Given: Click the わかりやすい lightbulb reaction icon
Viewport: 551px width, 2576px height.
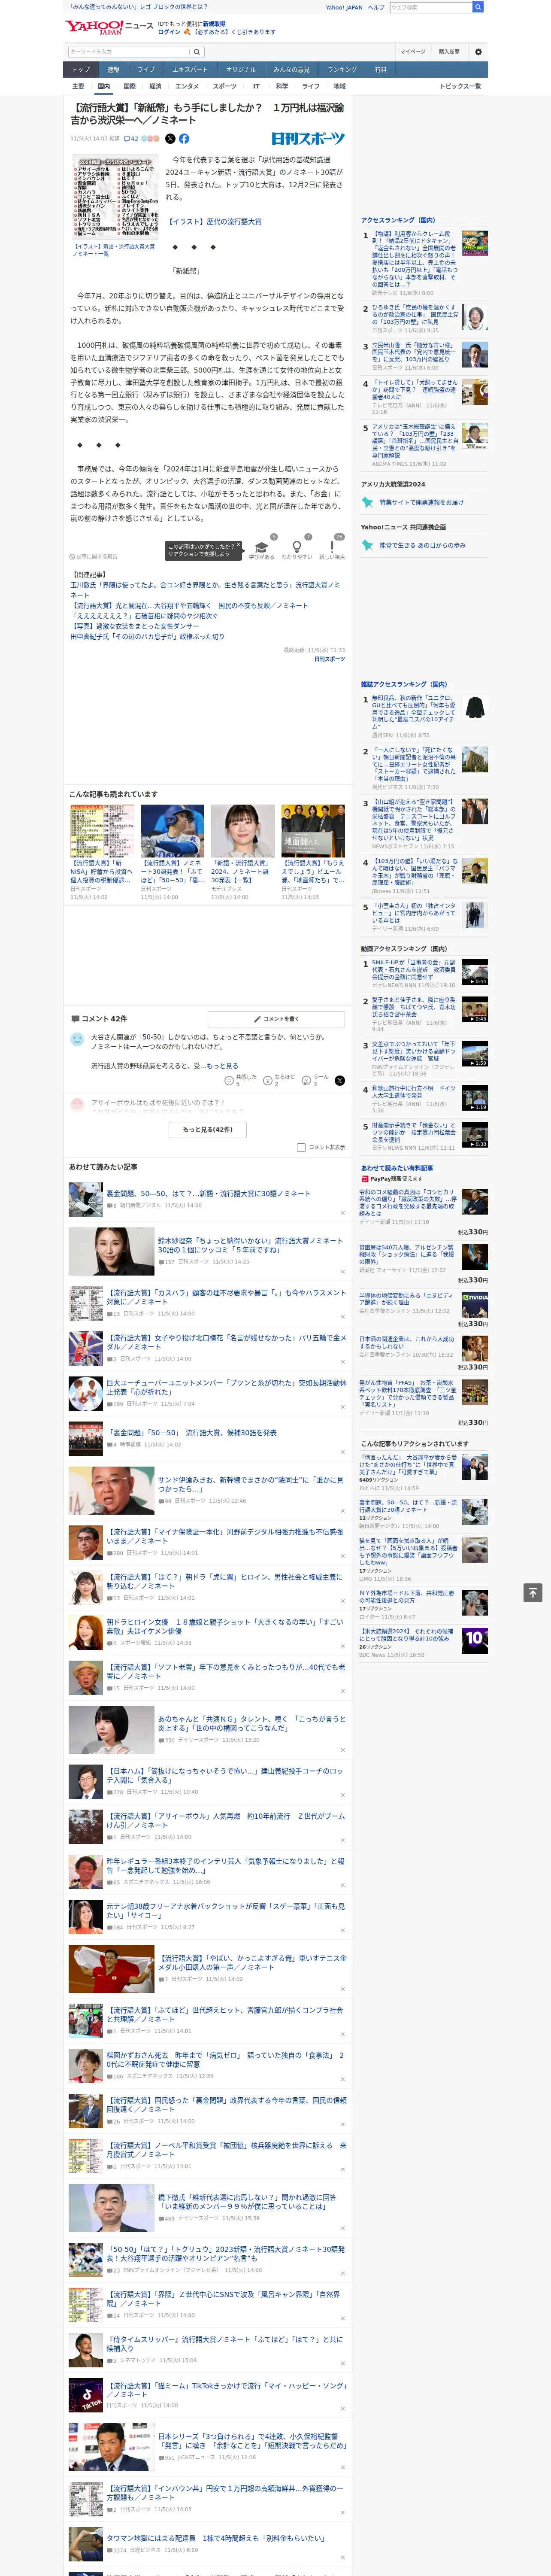Looking at the screenshot, I should click(x=296, y=547).
